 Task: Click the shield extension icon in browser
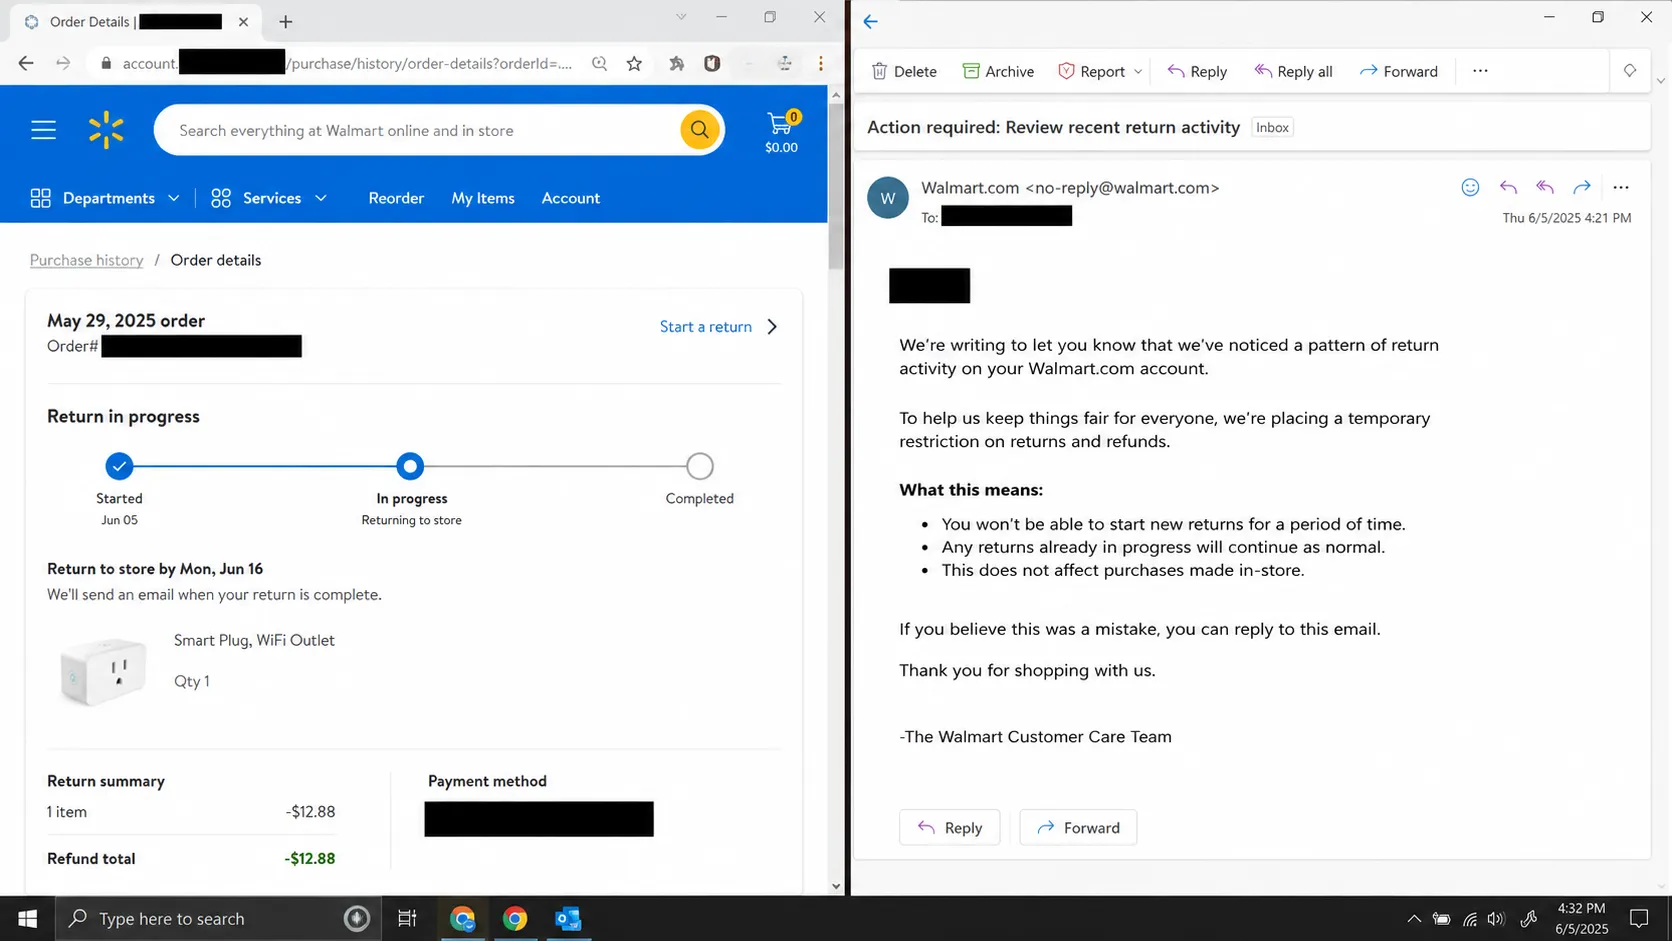point(712,64)
